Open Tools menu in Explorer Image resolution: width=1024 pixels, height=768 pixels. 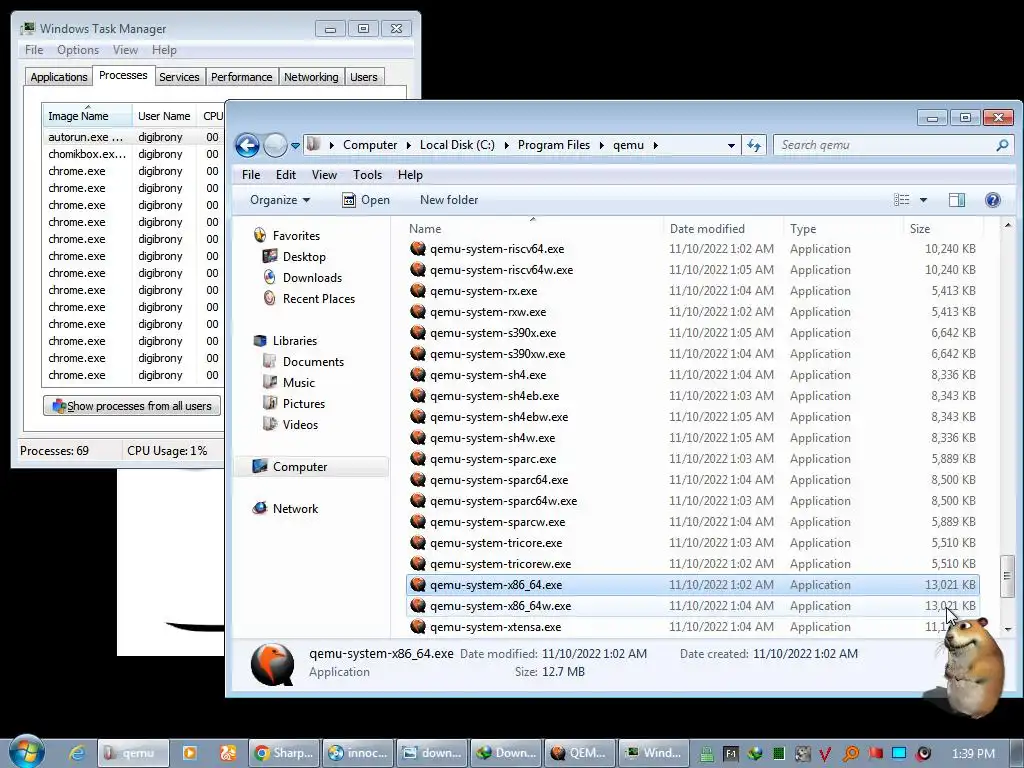(367, 175)
